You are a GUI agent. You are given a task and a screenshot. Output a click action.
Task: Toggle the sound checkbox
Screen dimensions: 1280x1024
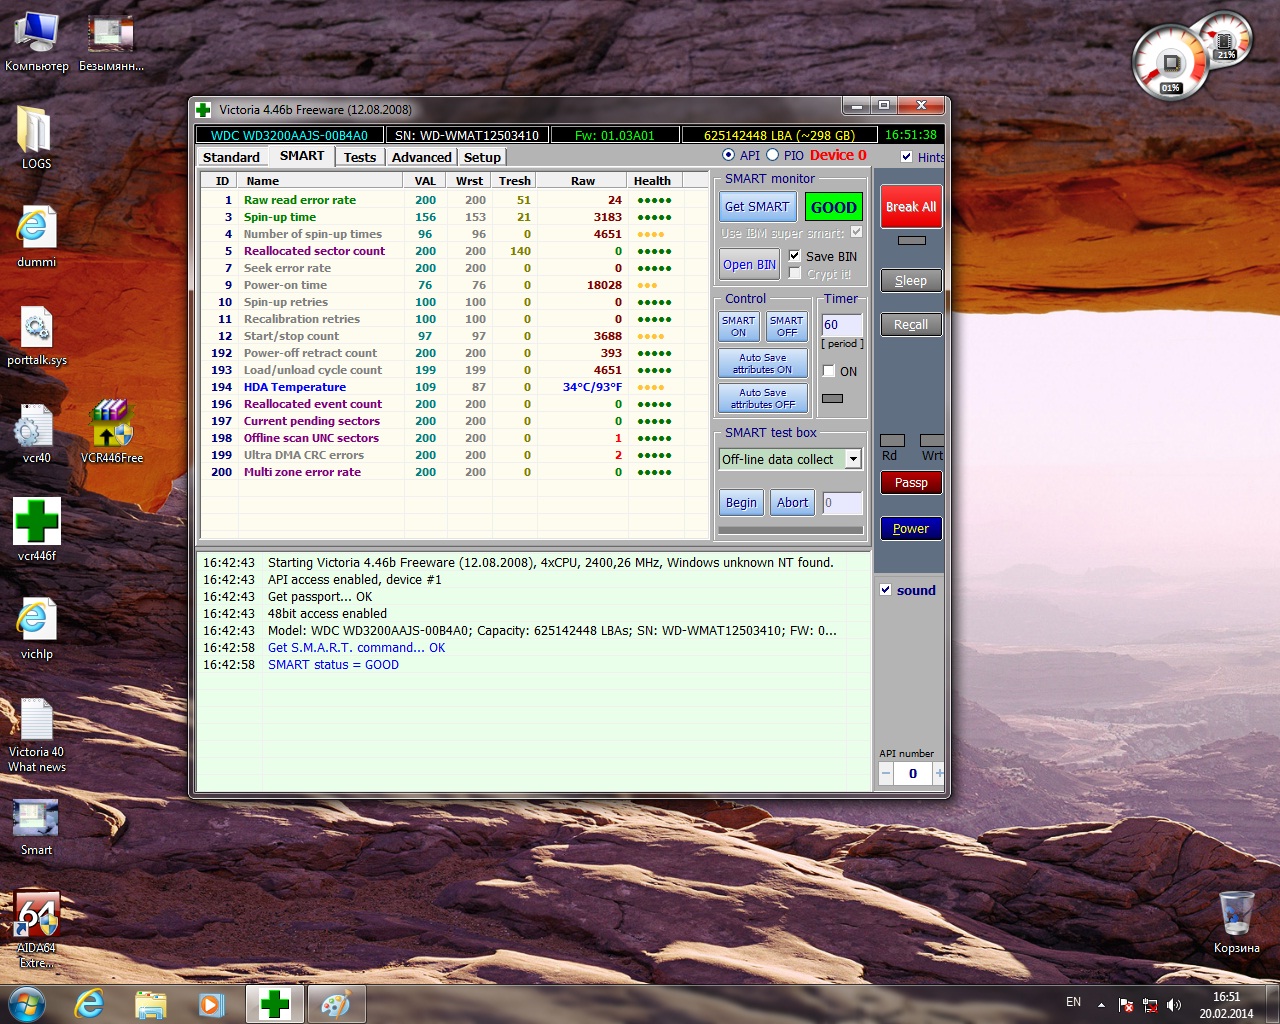tap(885, 590)
